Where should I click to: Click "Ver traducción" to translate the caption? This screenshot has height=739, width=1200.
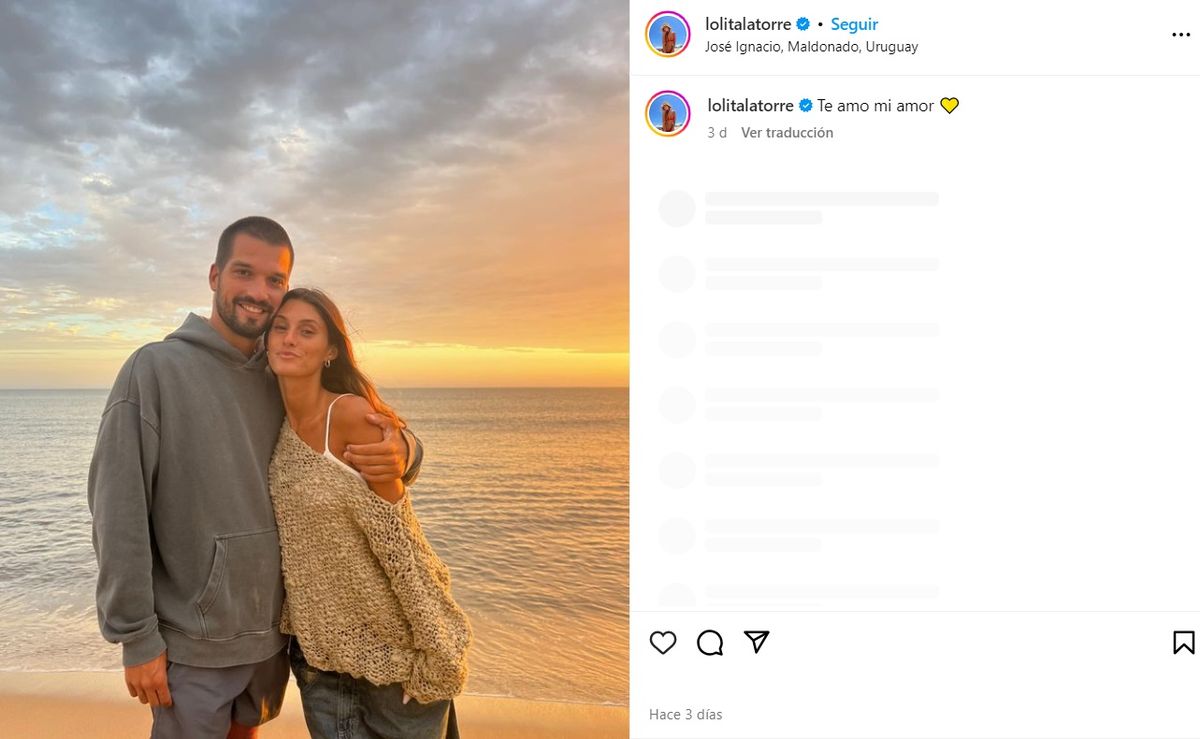[787, 132]
